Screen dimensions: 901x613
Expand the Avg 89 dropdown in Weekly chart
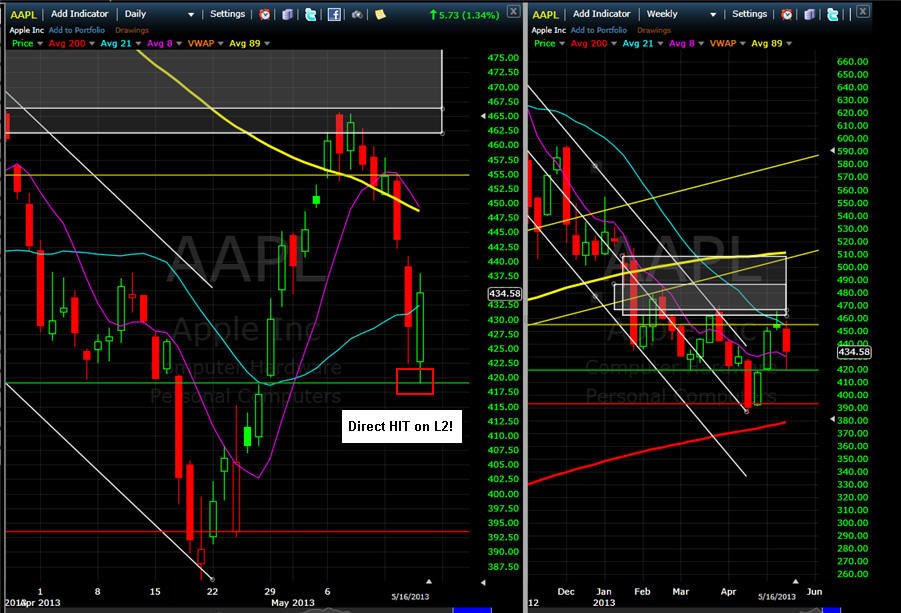789,44
